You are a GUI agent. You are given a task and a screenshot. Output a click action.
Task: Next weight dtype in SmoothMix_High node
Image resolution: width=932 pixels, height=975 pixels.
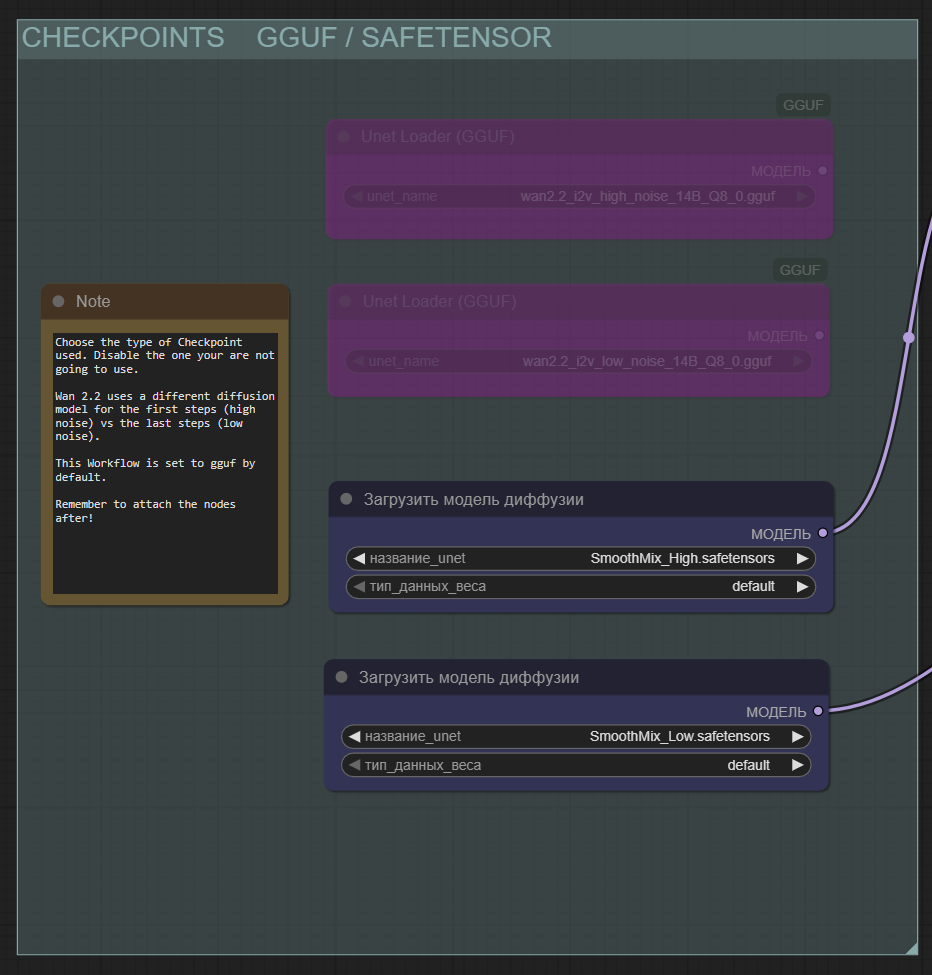803,586
